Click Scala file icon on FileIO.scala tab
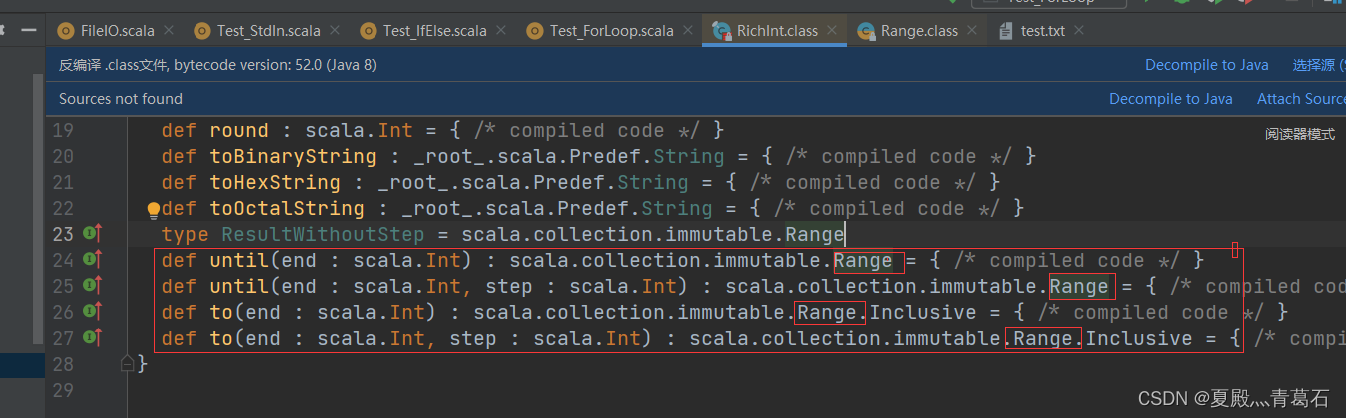 click(x=67, y=31)
